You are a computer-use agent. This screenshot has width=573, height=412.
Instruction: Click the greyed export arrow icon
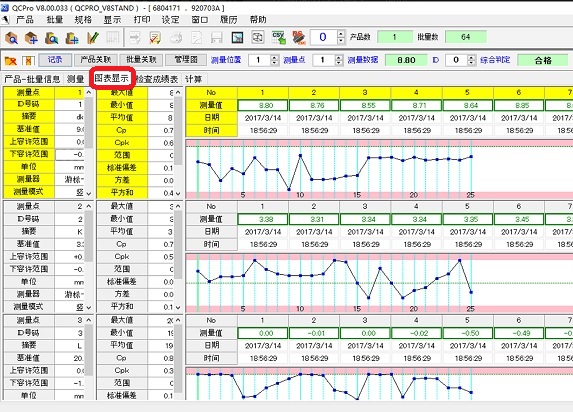tap(135, 37)
